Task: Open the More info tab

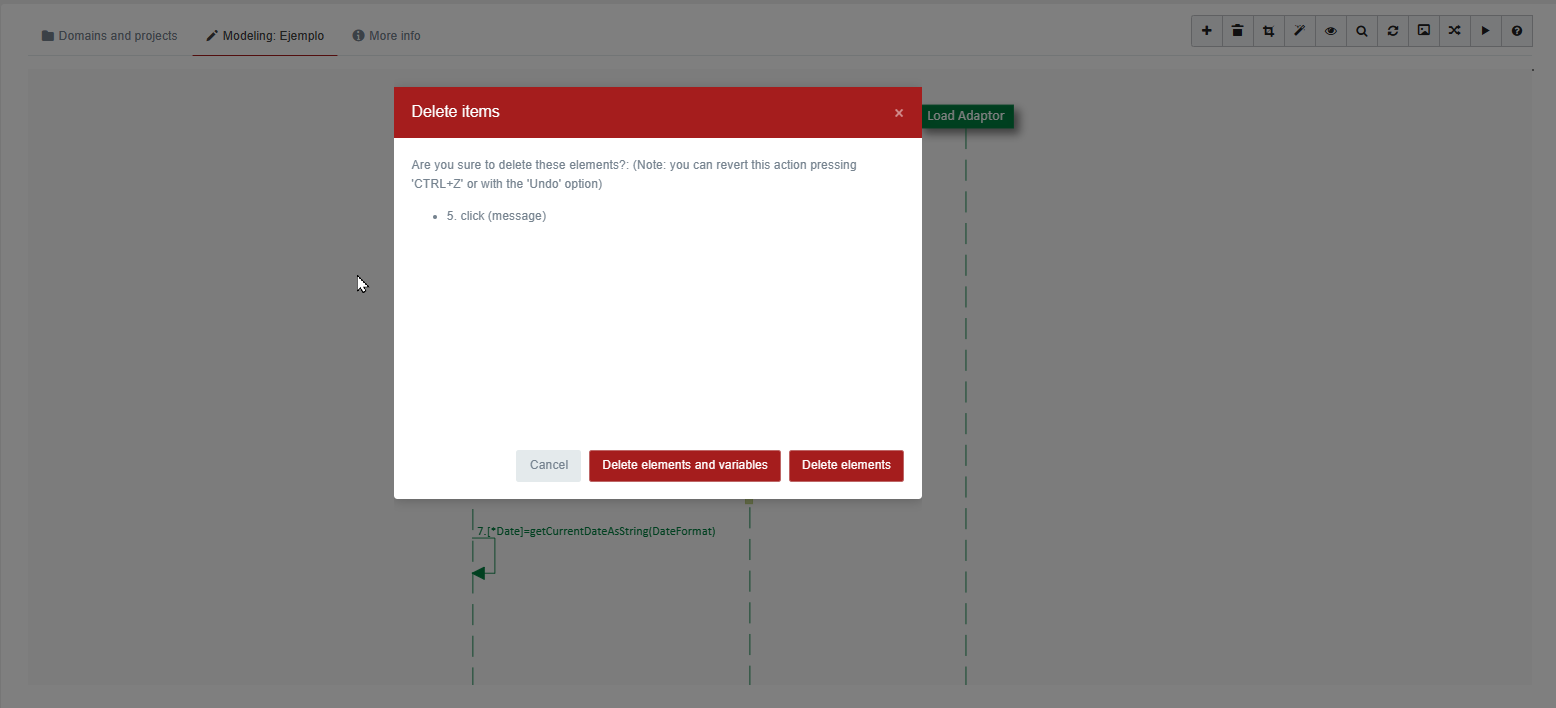Action: click(x=387, y=36)
